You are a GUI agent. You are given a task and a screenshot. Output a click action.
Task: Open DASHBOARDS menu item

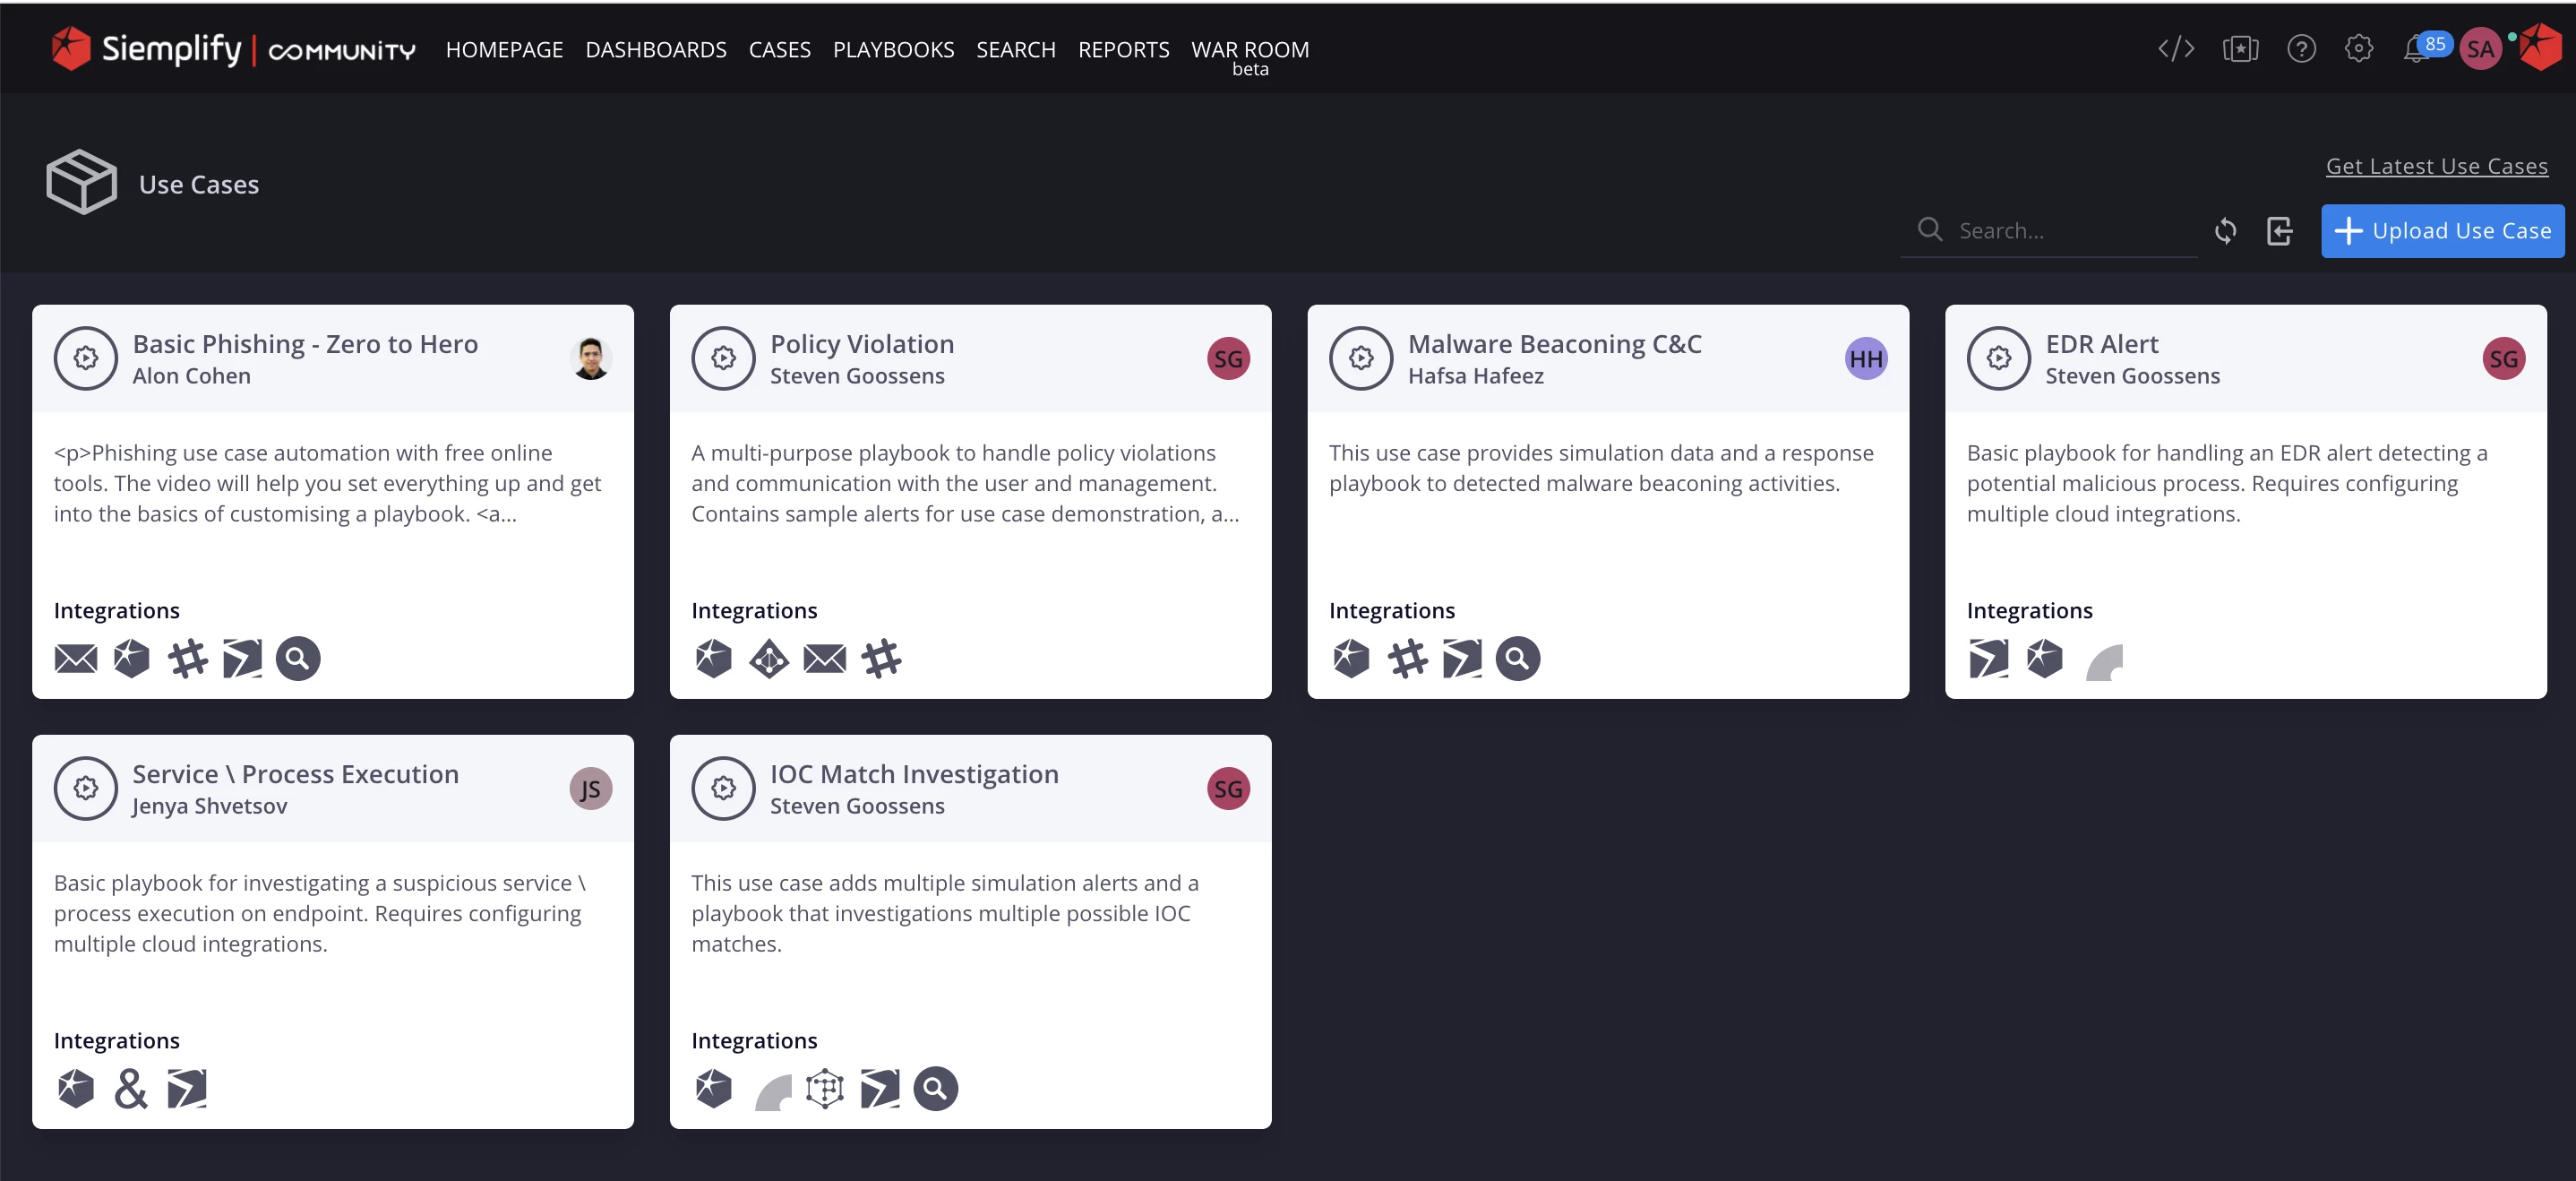tap(656, 49)
